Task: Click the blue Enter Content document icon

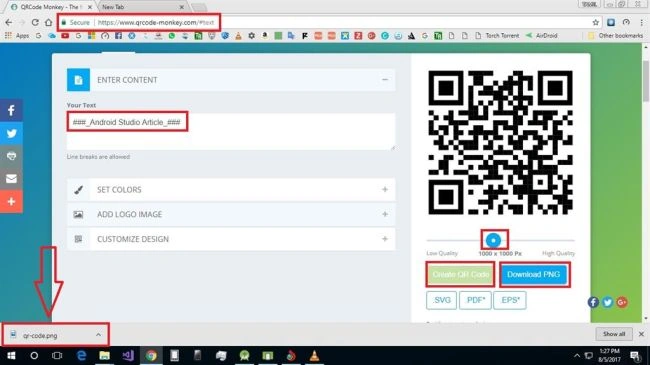Action: 78,80
